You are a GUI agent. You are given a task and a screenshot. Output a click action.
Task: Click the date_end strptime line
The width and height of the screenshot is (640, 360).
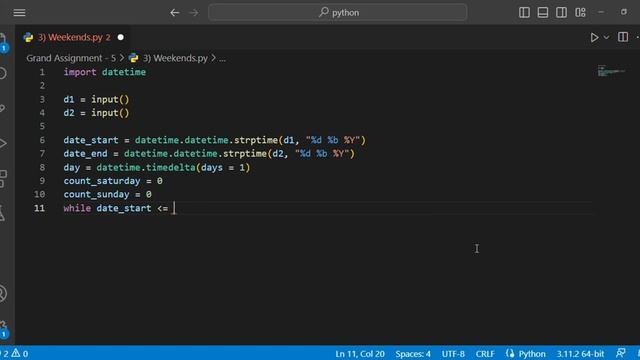click(209, 154)
